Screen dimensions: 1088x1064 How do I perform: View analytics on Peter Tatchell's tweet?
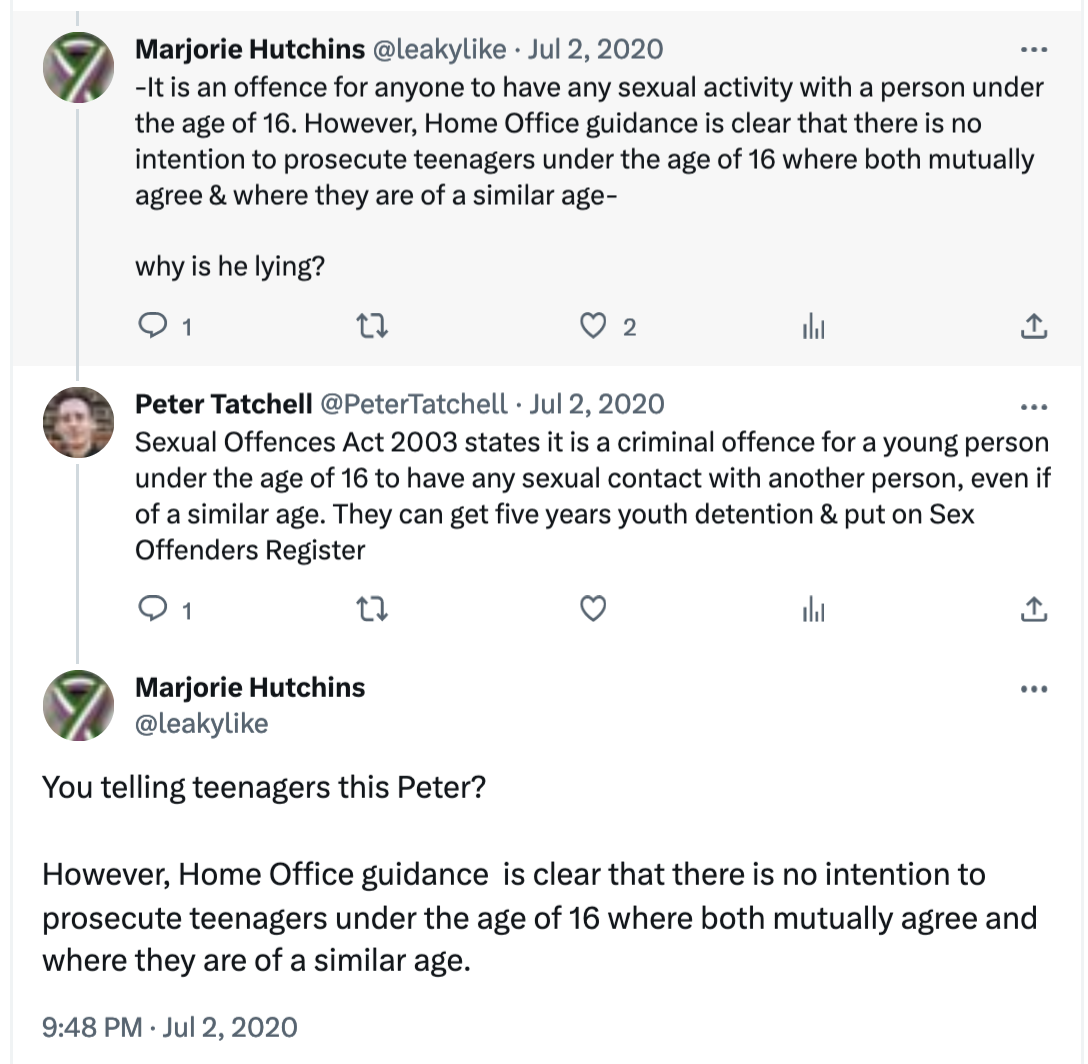pos(813,609)
